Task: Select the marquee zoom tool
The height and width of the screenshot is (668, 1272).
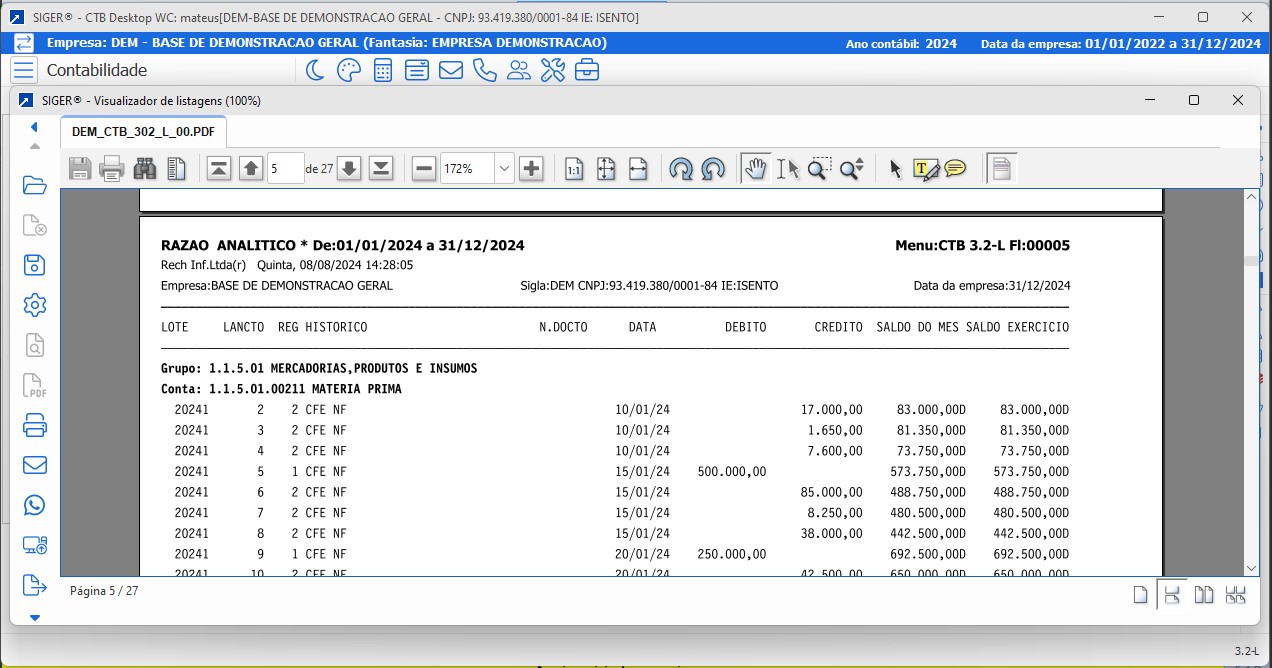Action: coord(819,169)
